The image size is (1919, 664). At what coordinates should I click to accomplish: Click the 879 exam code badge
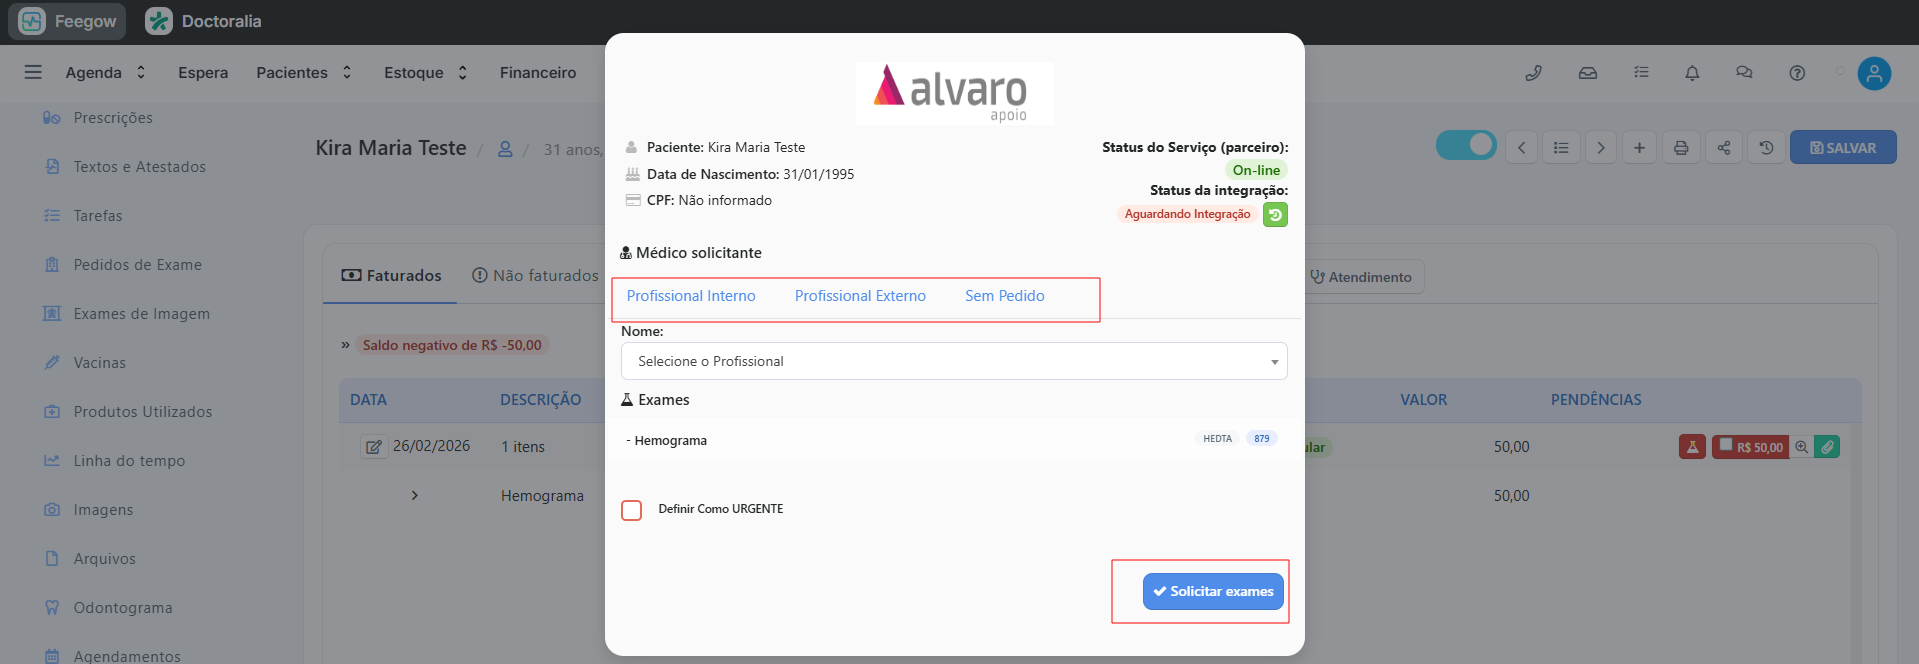(1262, 439)
